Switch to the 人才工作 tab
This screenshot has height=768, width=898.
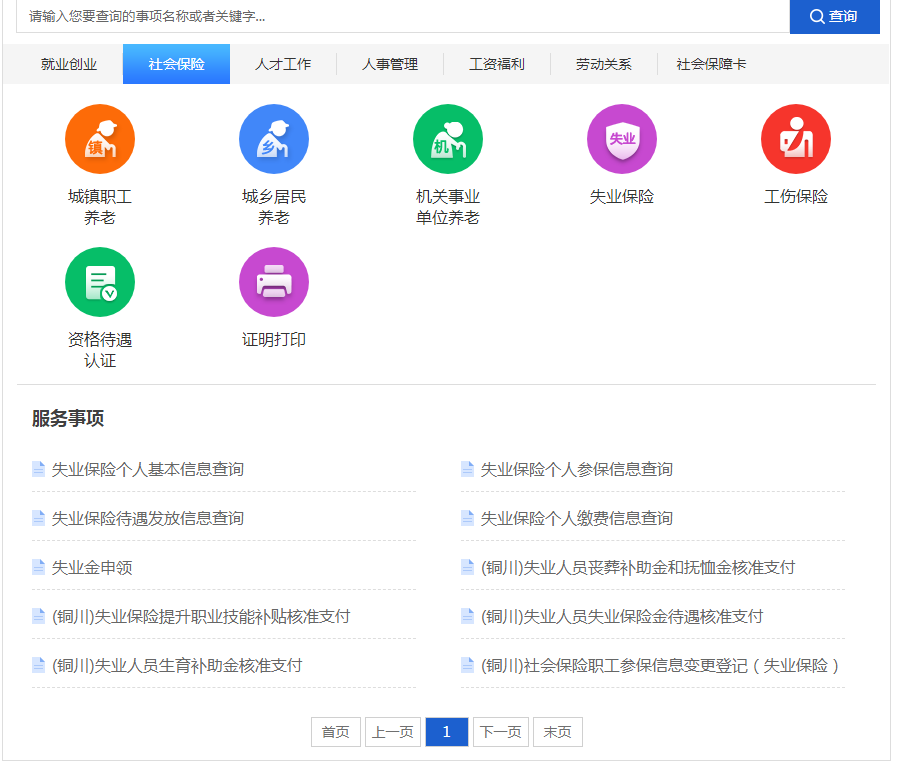[x=283, y=64]
